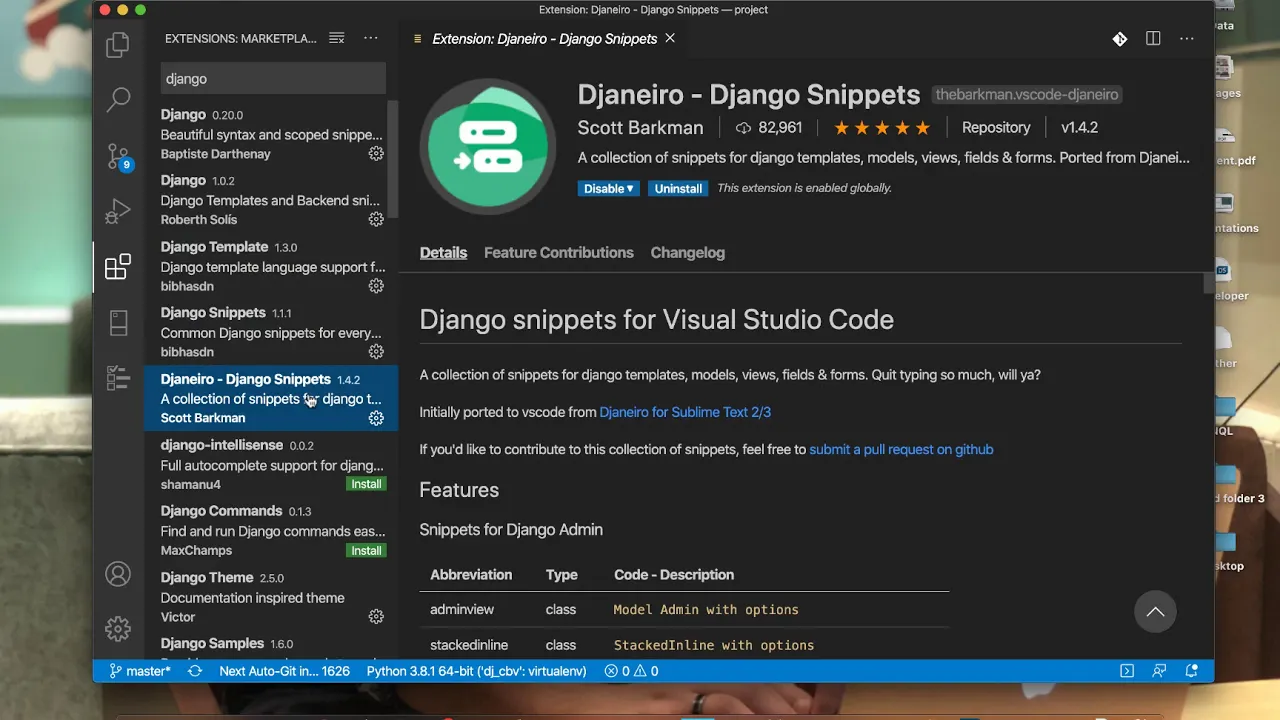Open the Run and Debug view
The width and height of the screenshot is (1280, 720).
pyautogui.click(x=118, y=211)
